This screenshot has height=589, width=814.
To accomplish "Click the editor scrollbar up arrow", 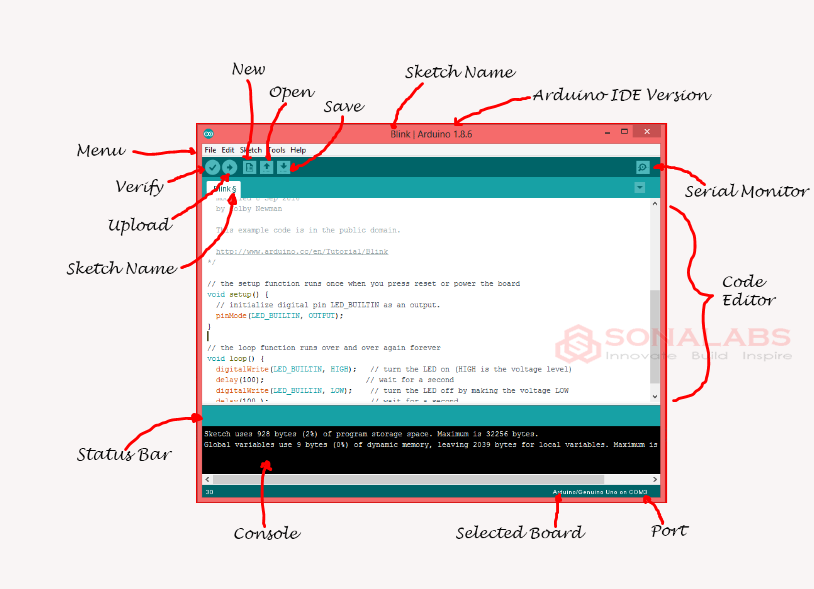I will tap(655, 203).
